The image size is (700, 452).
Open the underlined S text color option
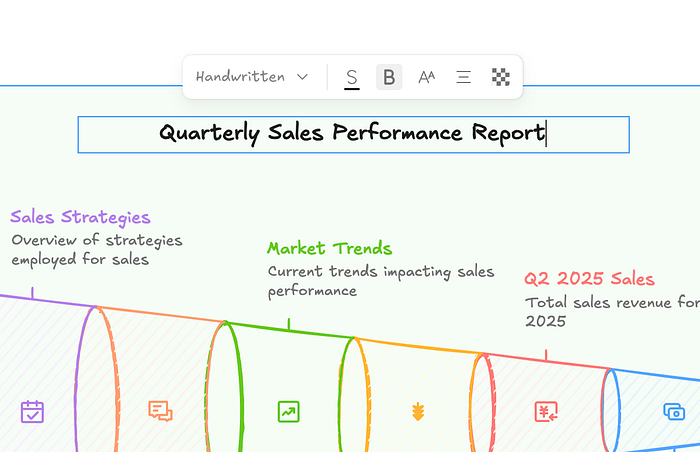(352, 77)
